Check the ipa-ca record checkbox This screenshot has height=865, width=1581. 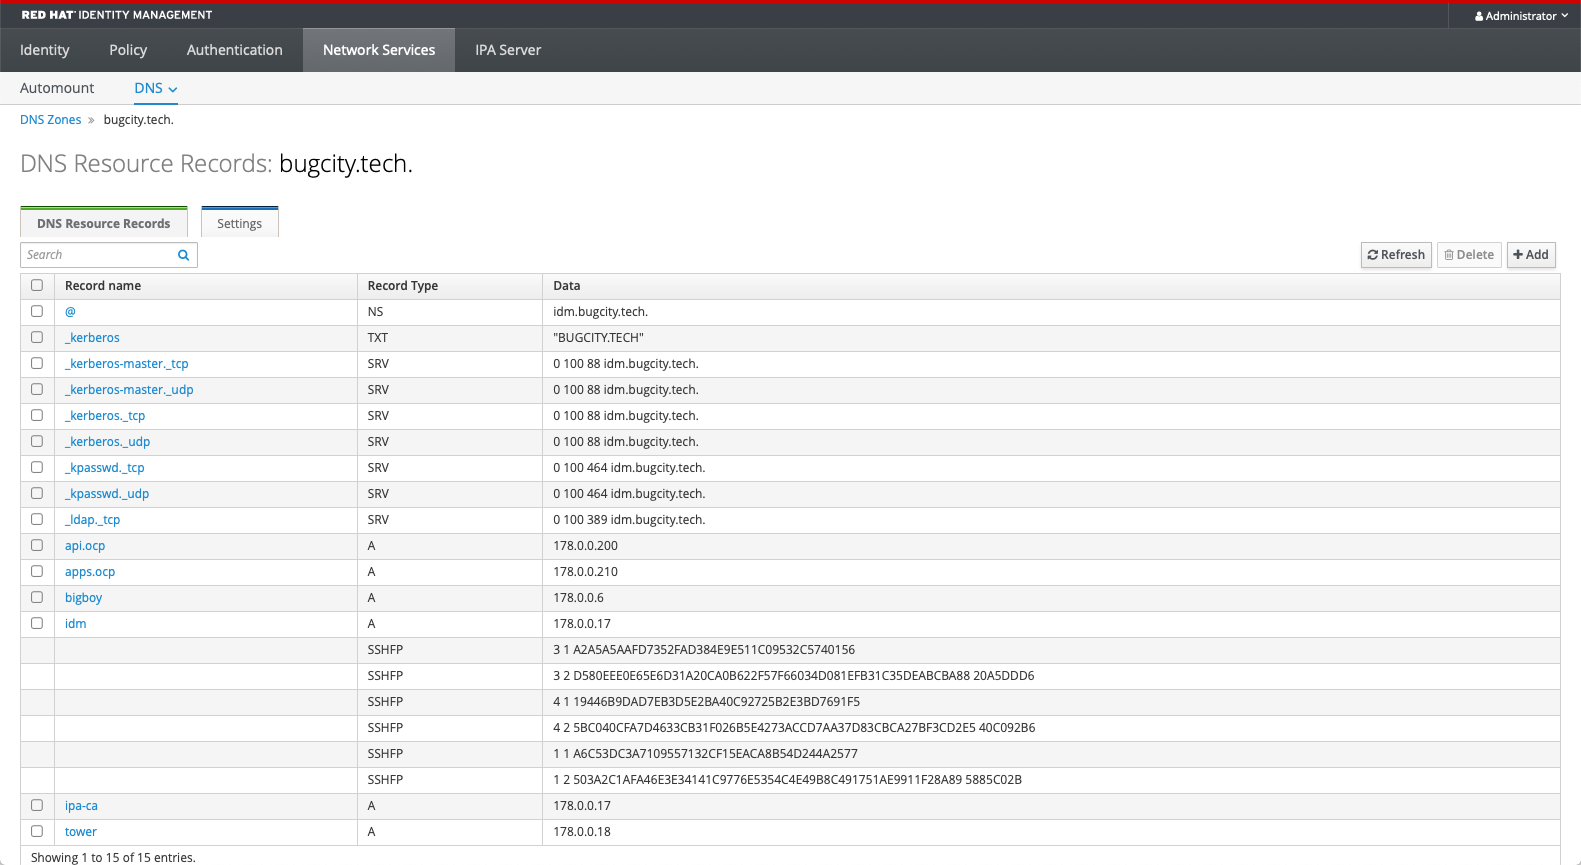click(x=37, y=805)
